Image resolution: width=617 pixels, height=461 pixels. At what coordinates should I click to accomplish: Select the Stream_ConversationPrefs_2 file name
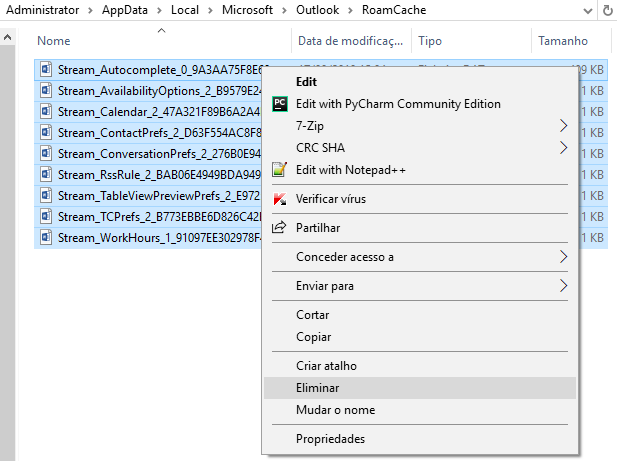pos(159,154)
